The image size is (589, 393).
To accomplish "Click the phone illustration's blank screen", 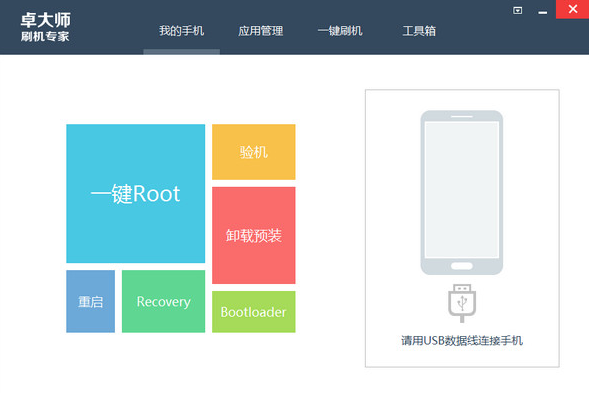I will click(x=462, y=190).
